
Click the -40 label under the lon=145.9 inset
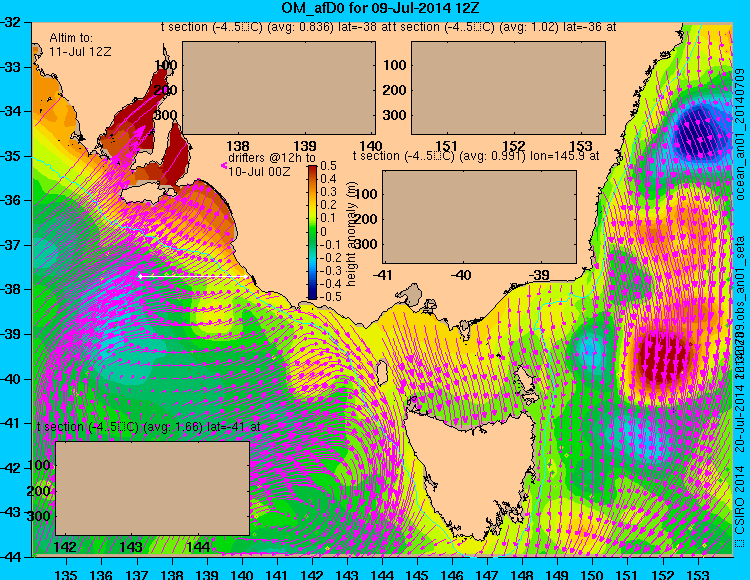(461, 275)
